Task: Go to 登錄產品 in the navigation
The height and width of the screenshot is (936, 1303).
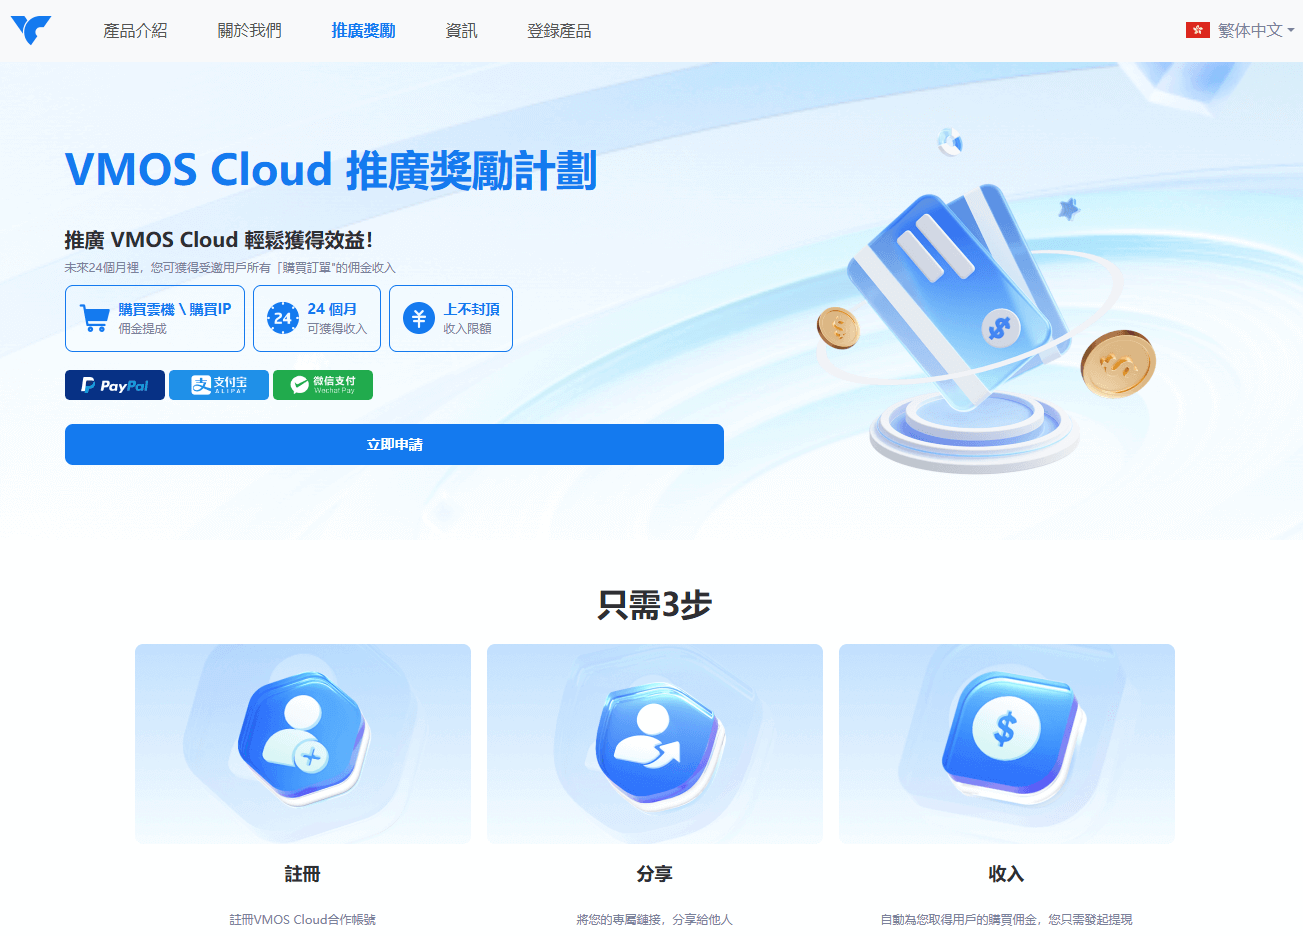Action: (559, 31)
